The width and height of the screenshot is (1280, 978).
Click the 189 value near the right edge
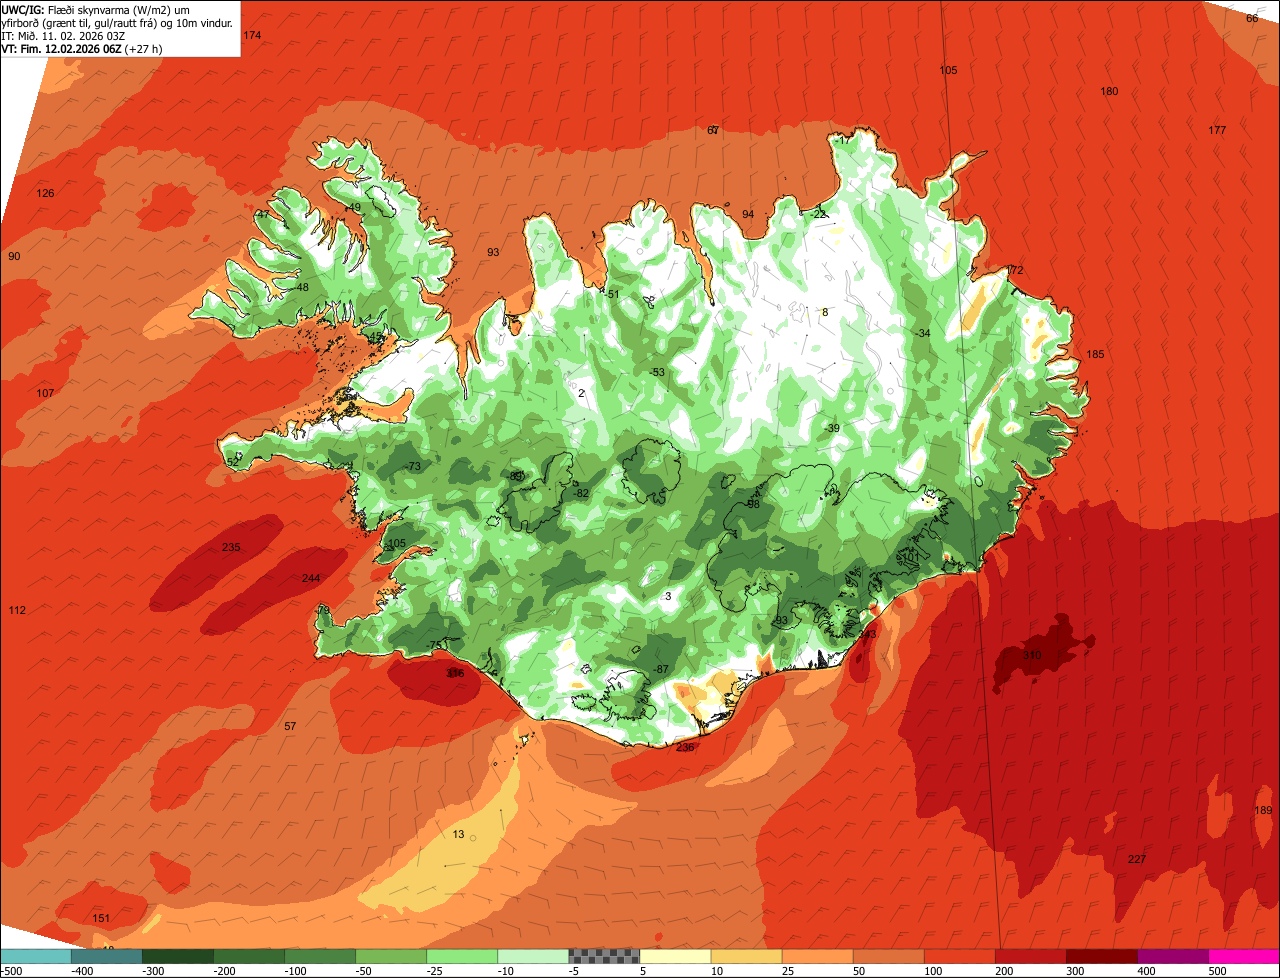pyautogui.click(x=1263, y=810)
